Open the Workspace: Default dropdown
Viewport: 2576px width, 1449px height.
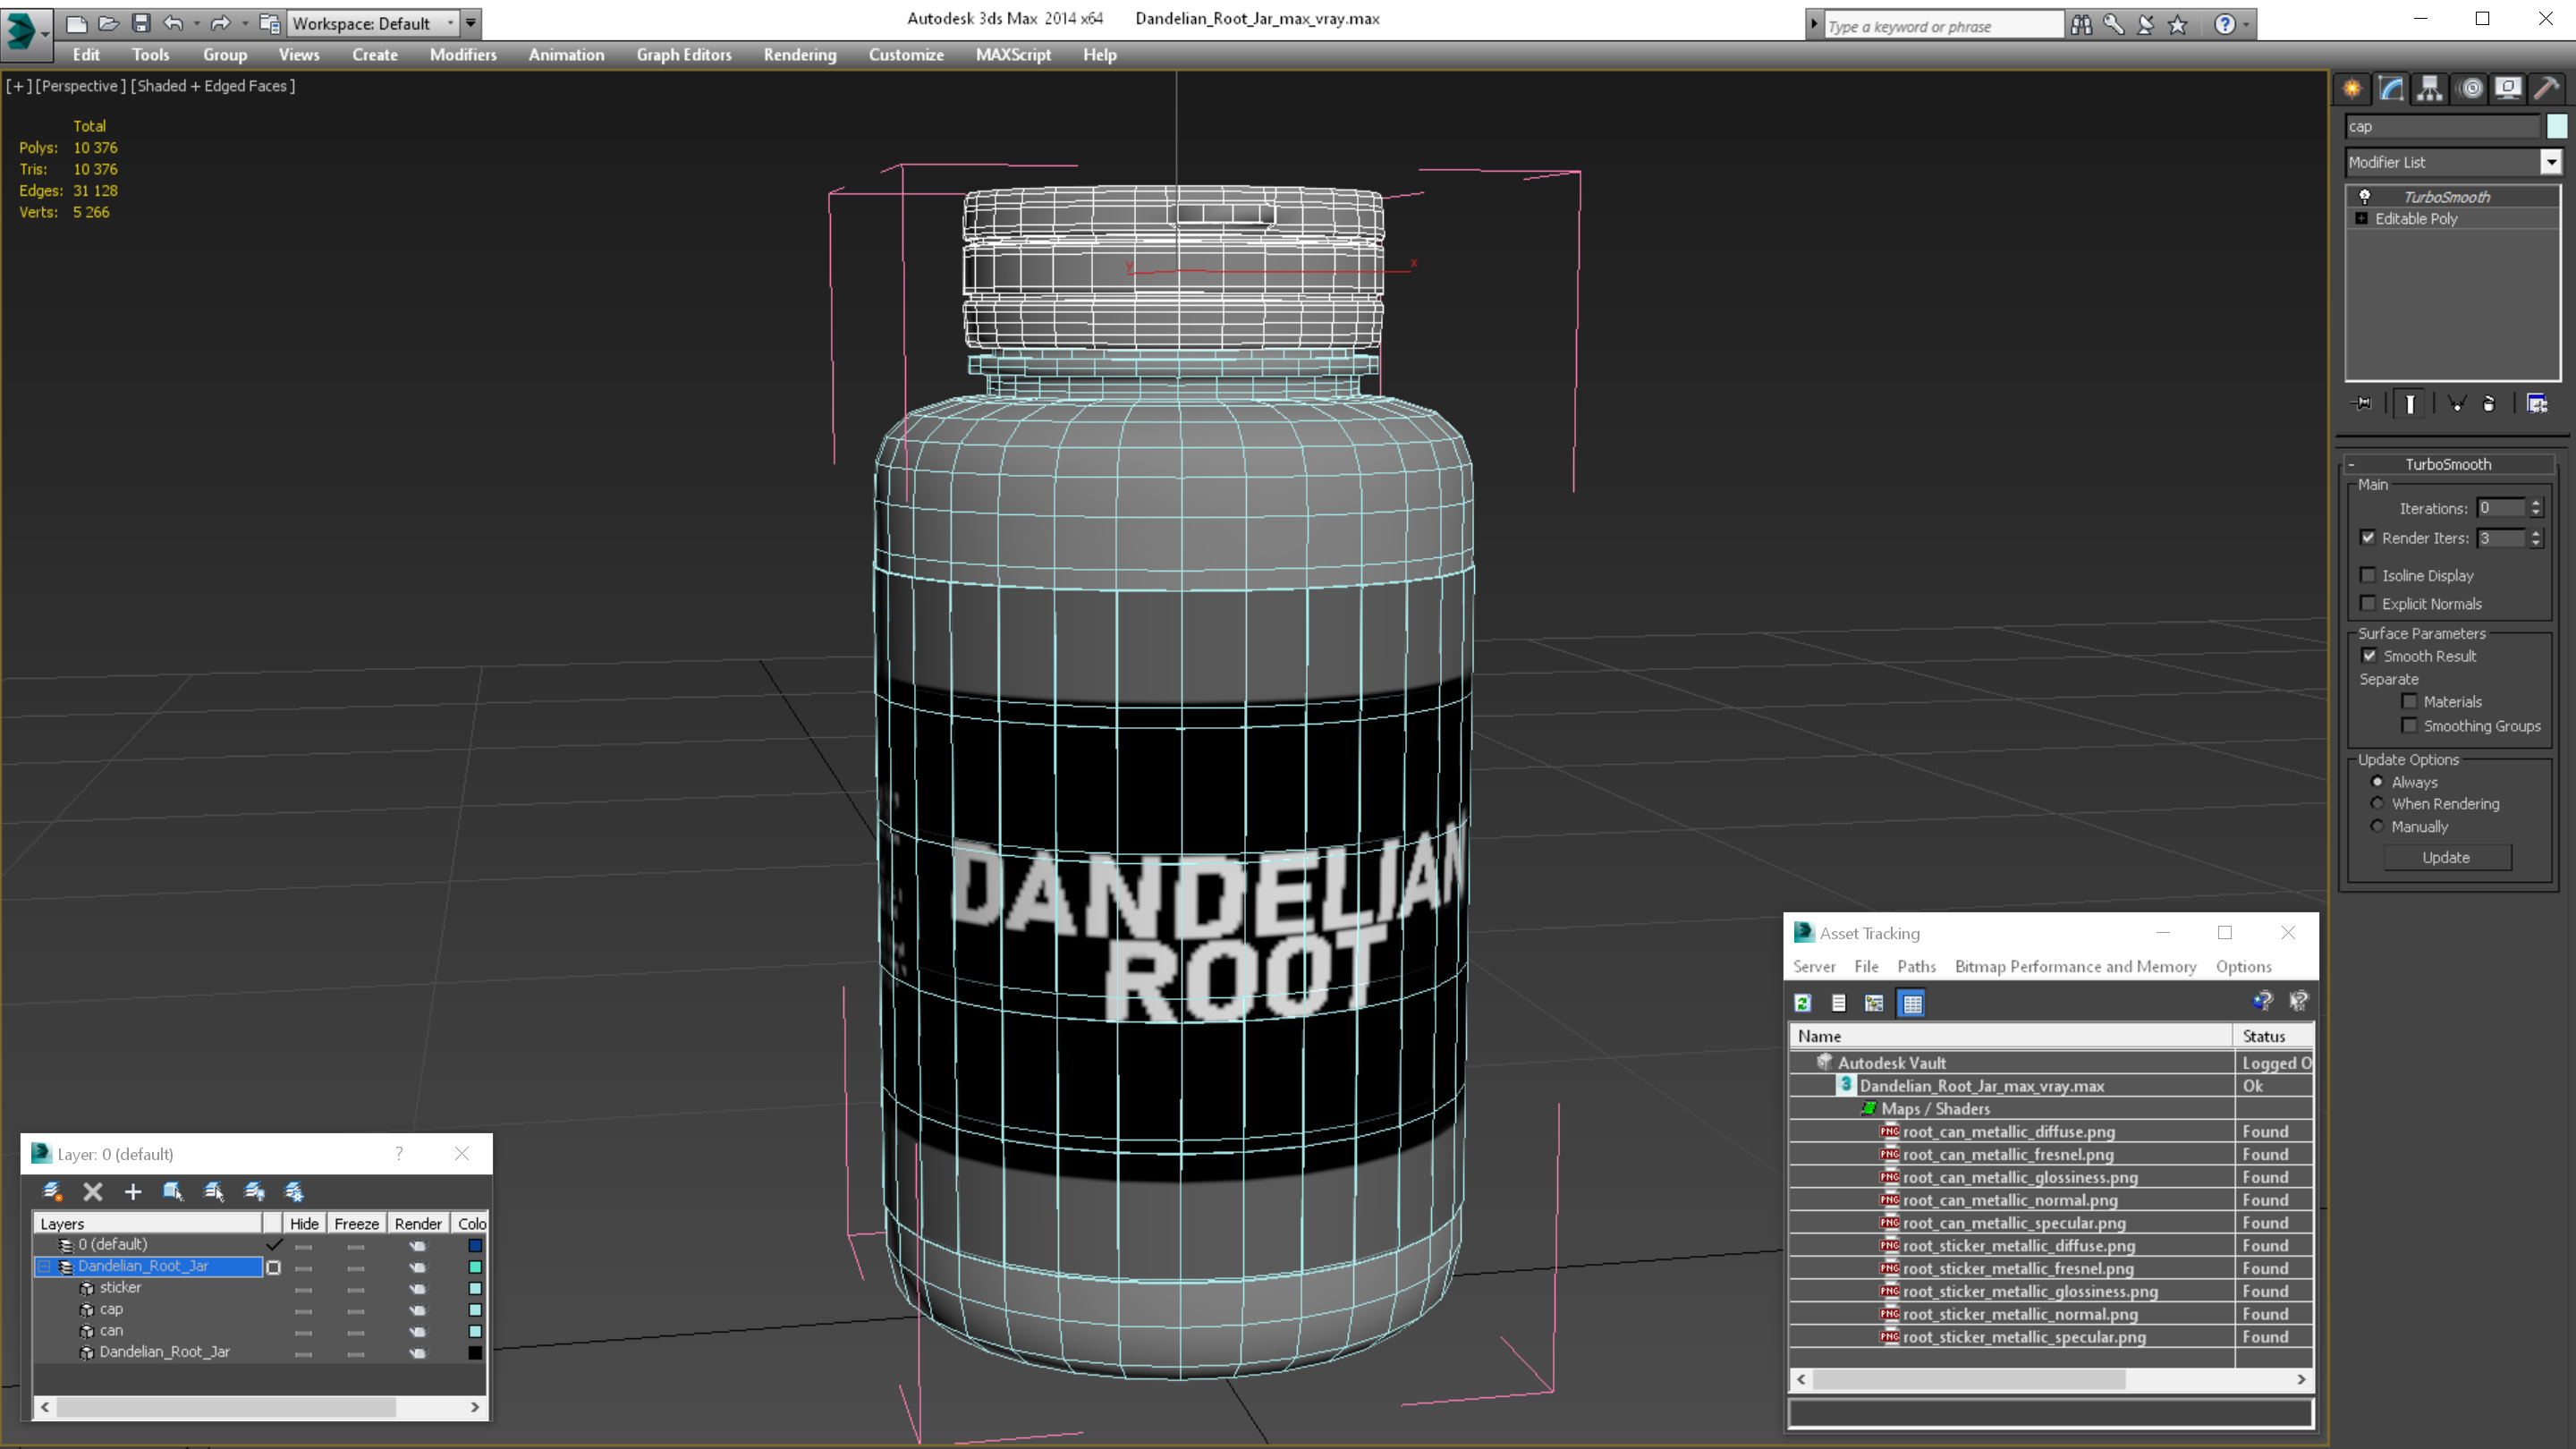[x=450, y=23]
